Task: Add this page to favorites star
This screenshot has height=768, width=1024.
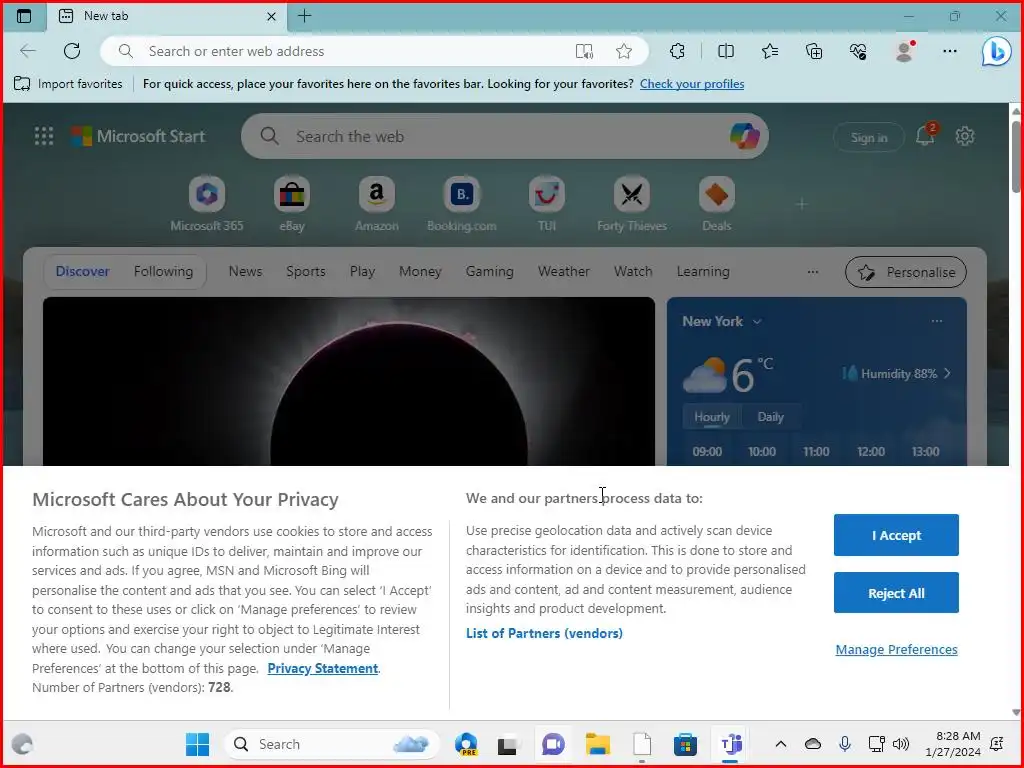Action: pos(624,51)
